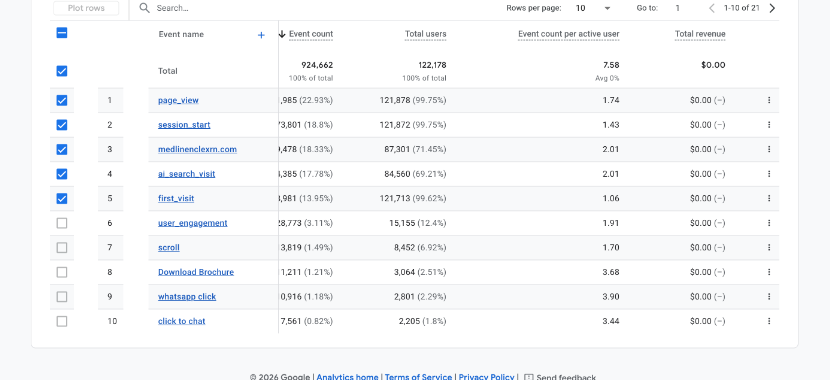Uncheck the ai_search_visit row checkbox
Screen dimensions: 830x380
[x=62, y=174]
